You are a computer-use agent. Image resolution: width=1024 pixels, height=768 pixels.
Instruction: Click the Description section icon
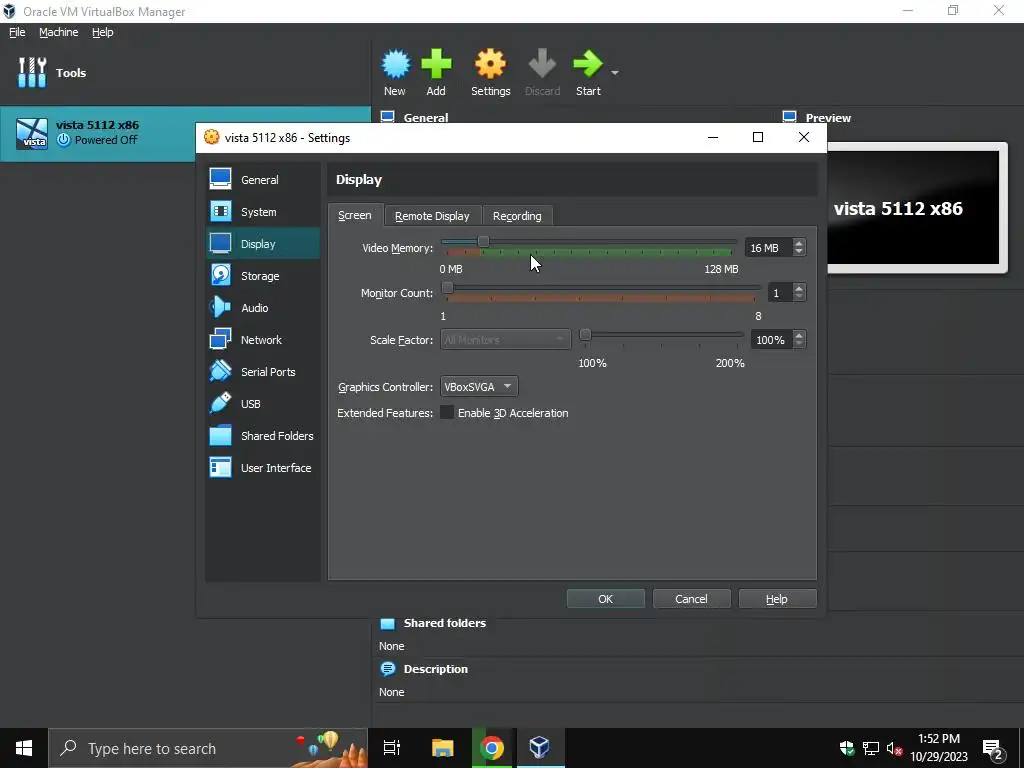(388, 669)
